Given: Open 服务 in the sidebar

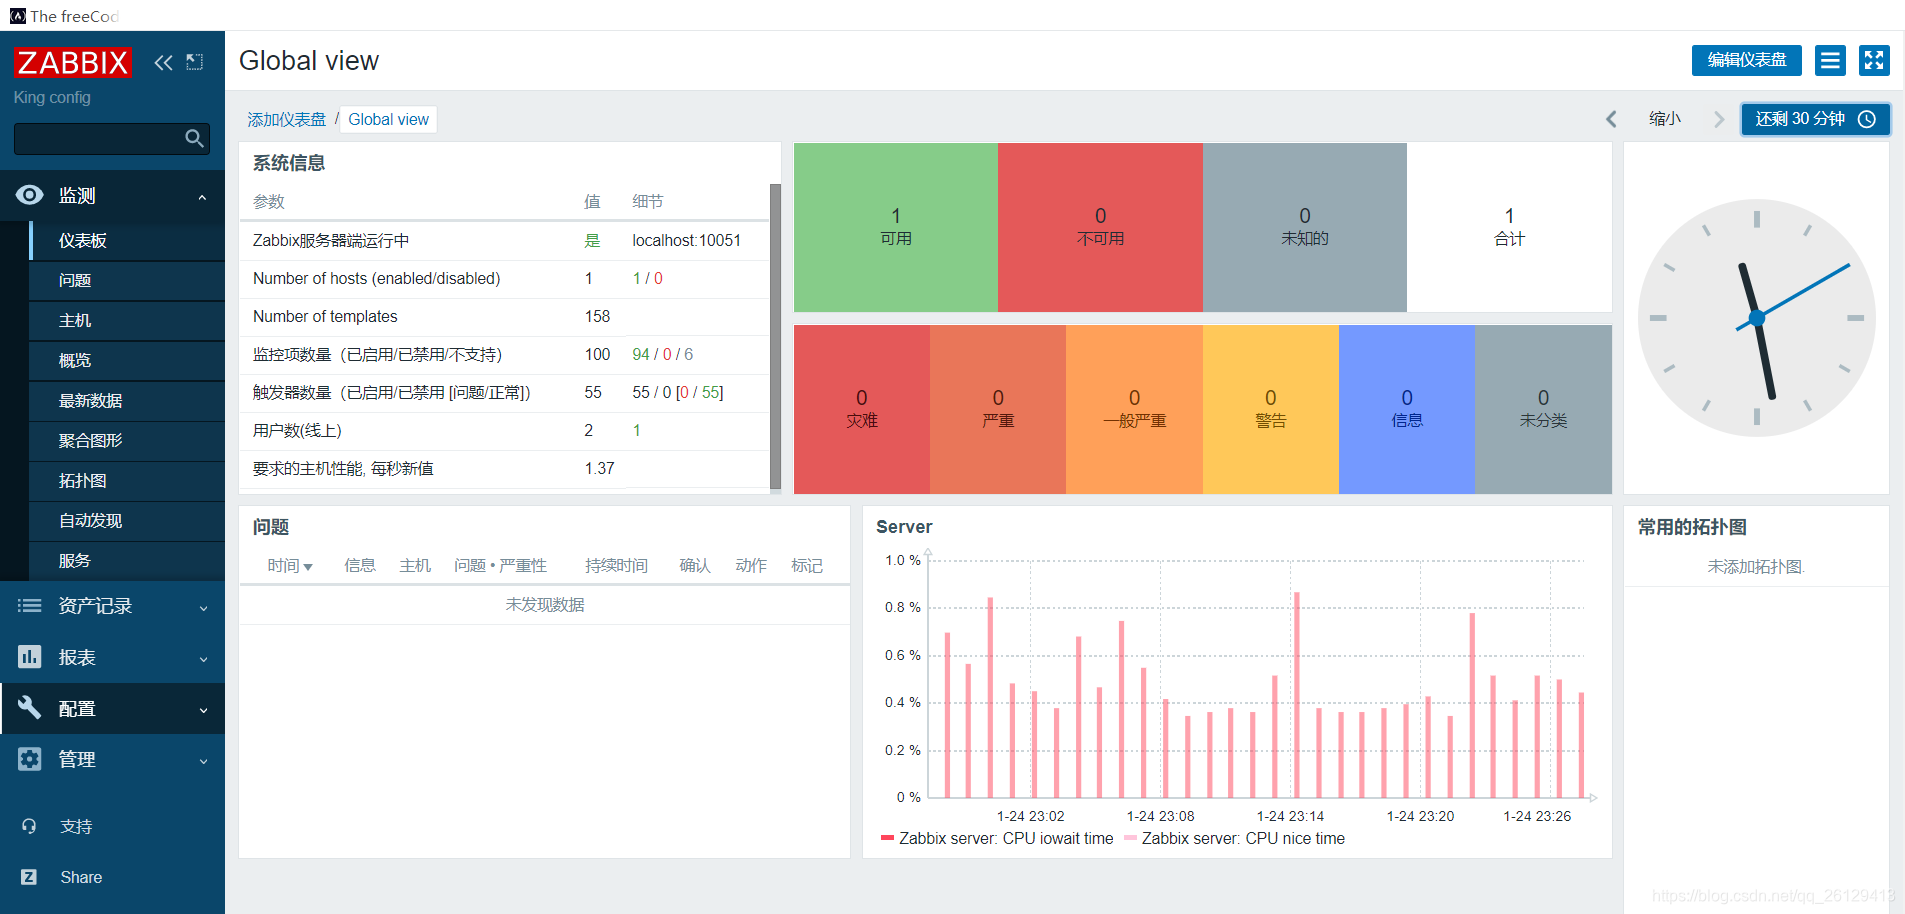Looking at the screenshot, I should (x=127, y=561).
